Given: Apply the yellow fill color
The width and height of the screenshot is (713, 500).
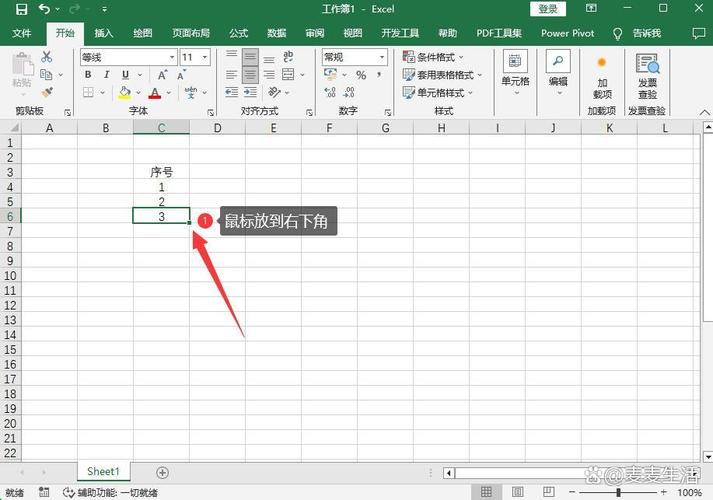Looking at the screenshot, I should [125, 93].
